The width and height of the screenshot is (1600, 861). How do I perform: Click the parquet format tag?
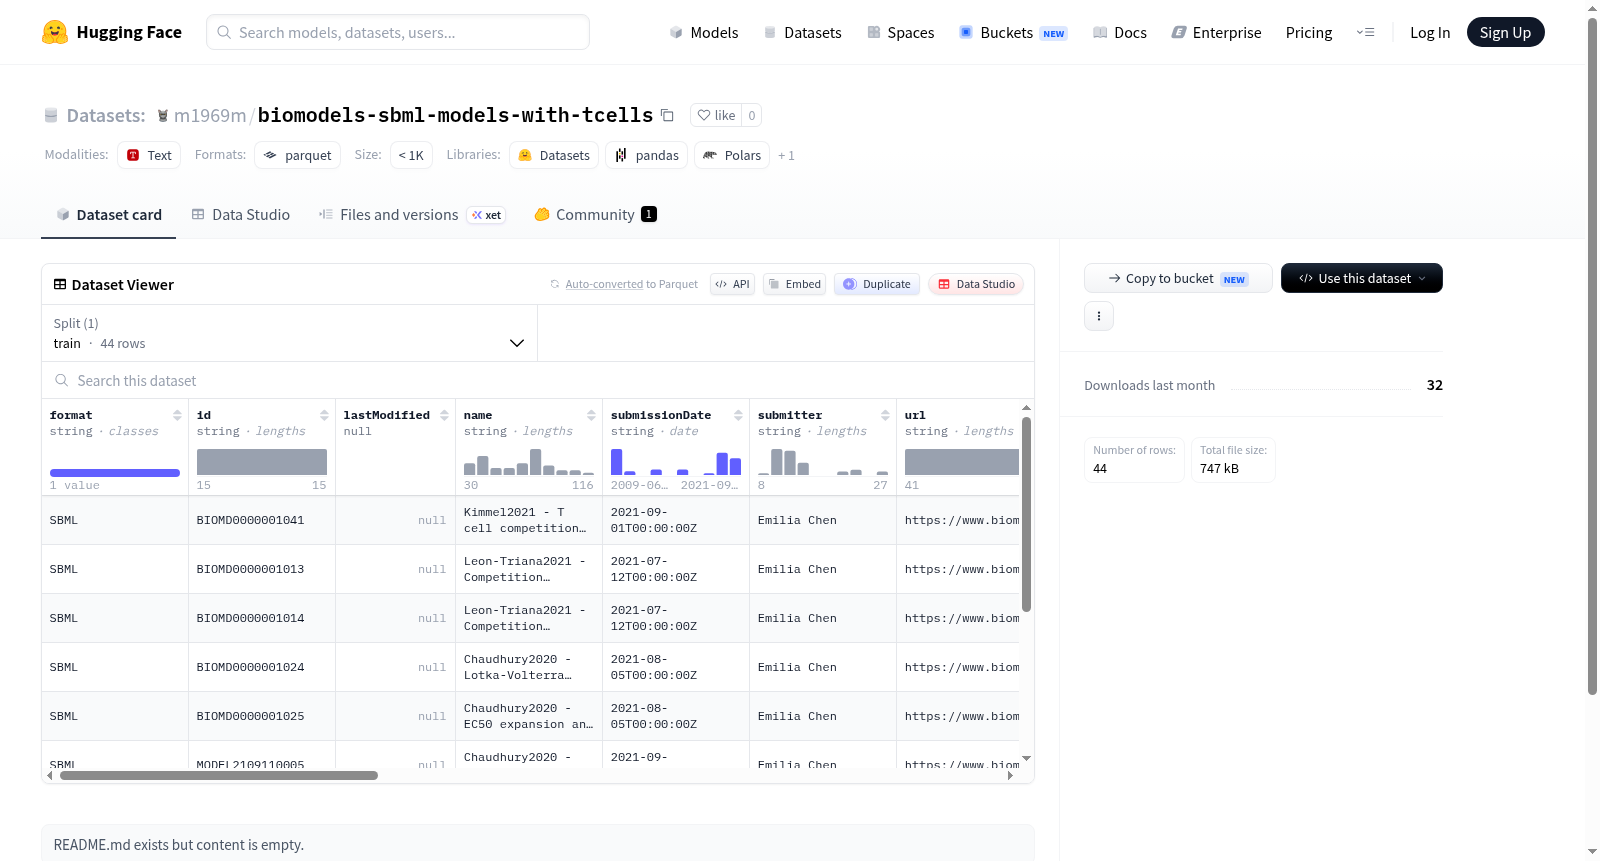(298, 155)
